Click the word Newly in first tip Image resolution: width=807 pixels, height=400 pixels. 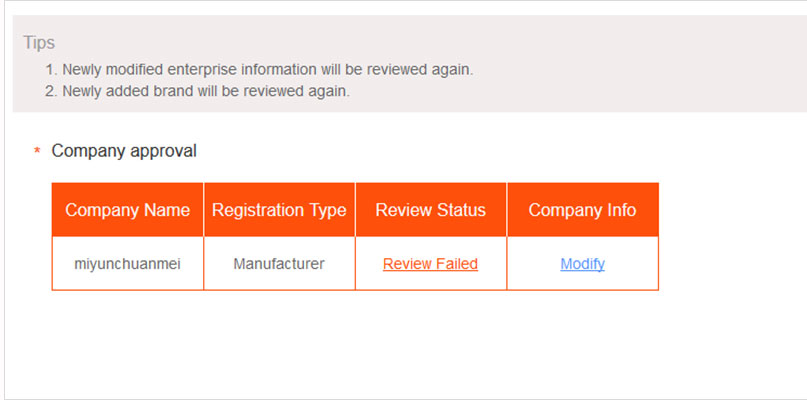pos(82,70)
